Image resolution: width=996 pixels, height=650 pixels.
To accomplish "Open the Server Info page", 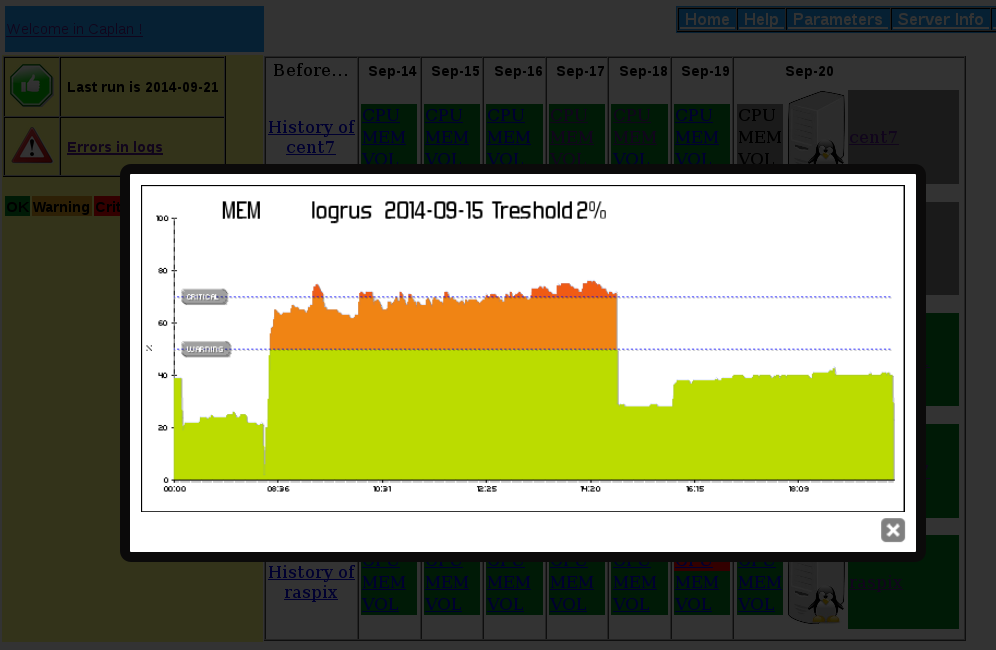I will (x=941, y=19).
